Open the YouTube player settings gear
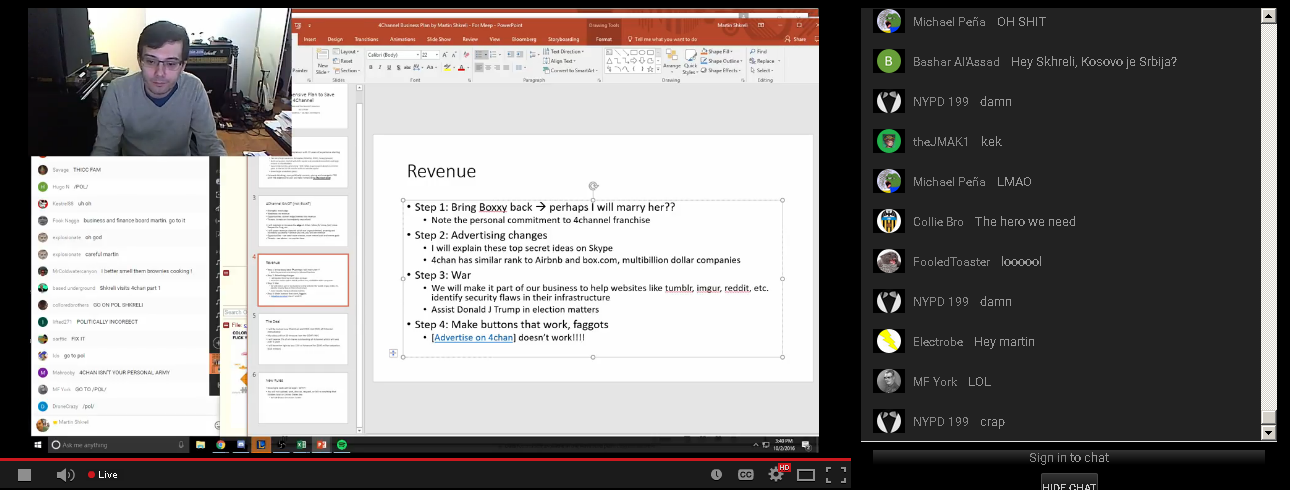 776,474
